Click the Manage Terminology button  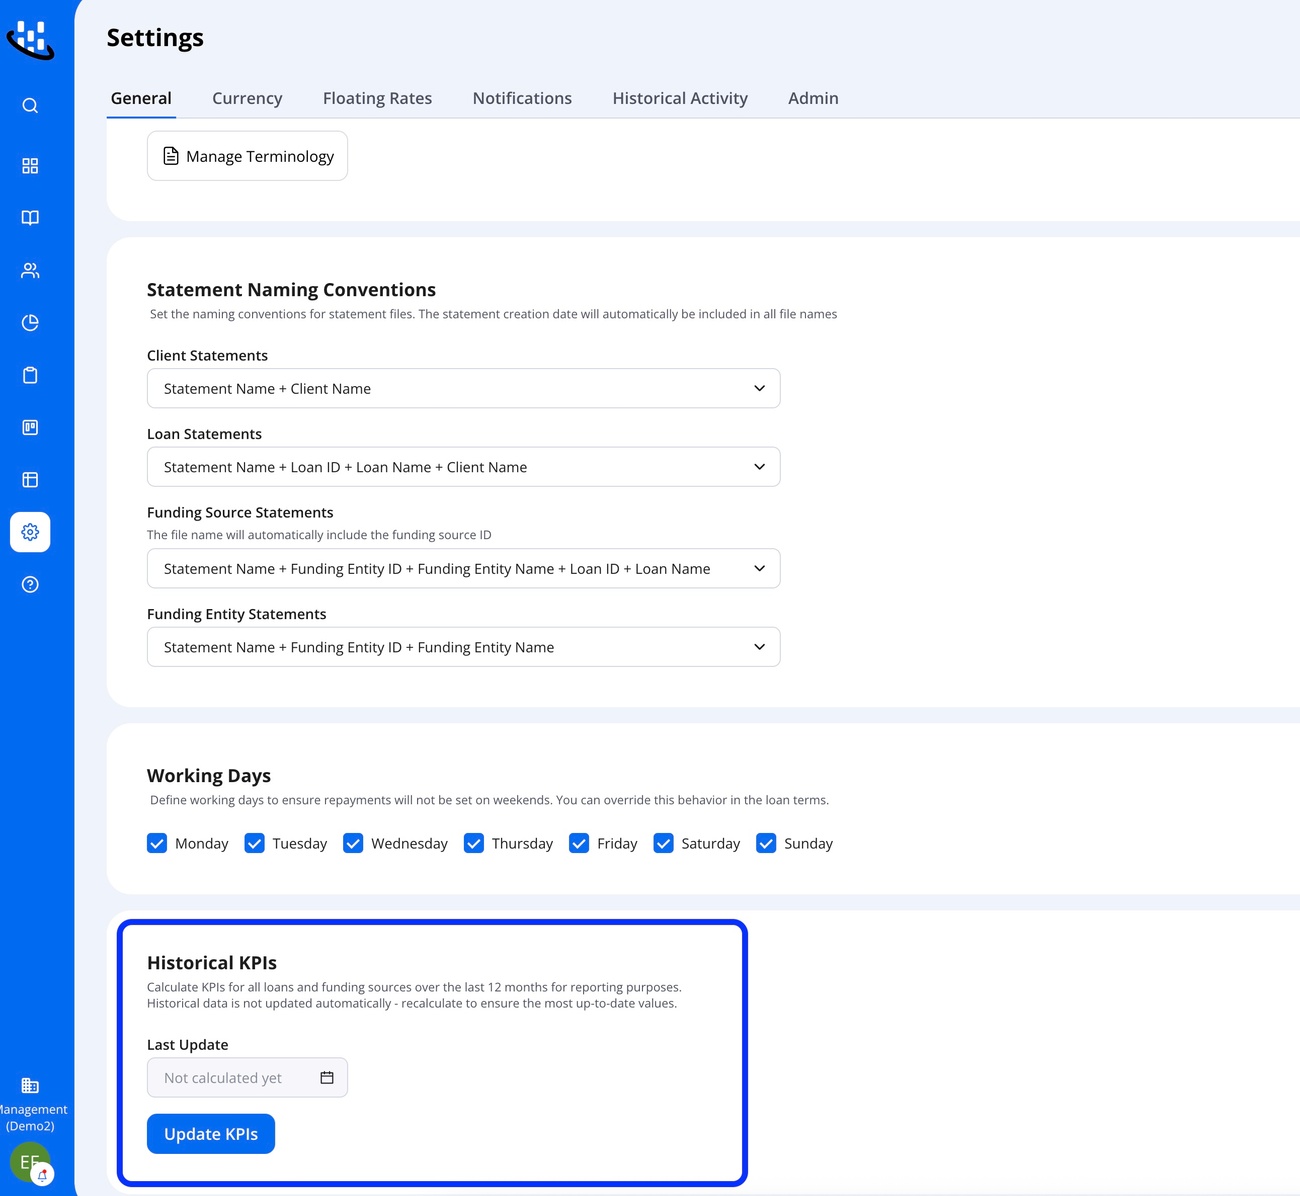coord(247,156)
